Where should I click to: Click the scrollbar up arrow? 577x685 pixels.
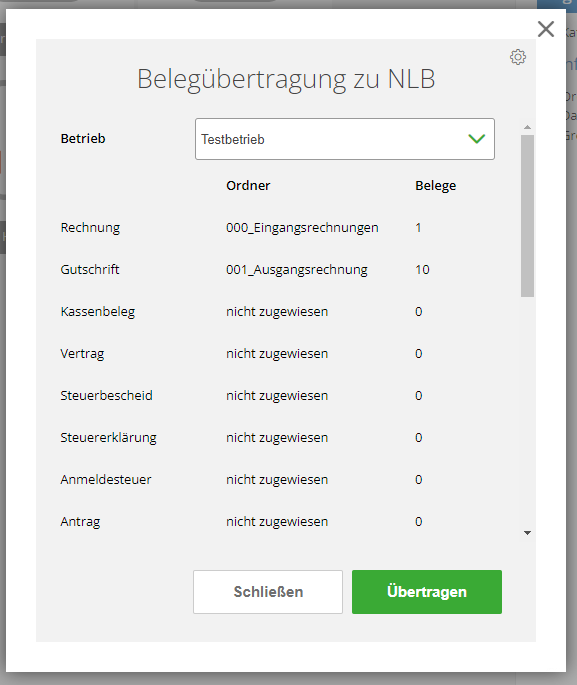(x=527, y=127)
